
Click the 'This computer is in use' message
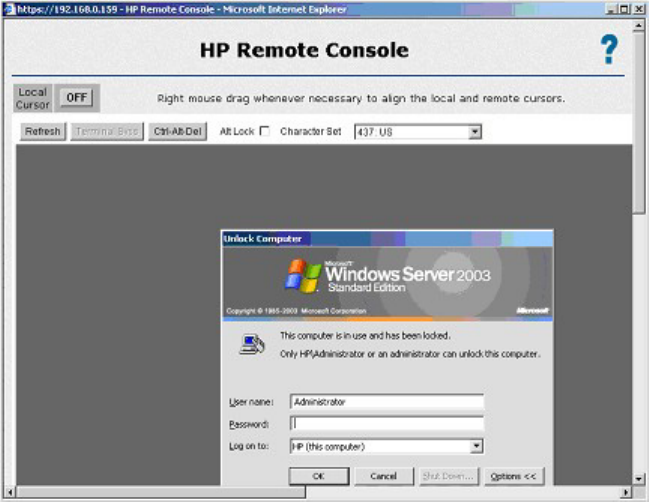[x=365, y=336]
